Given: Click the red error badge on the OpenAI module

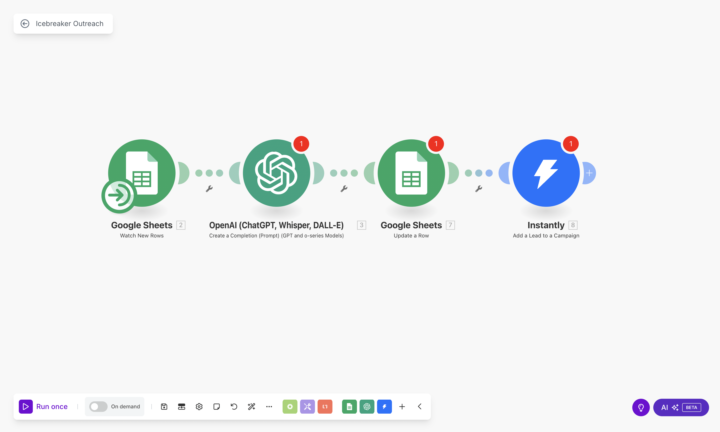Looking at the screenshot, I should 301,144.
